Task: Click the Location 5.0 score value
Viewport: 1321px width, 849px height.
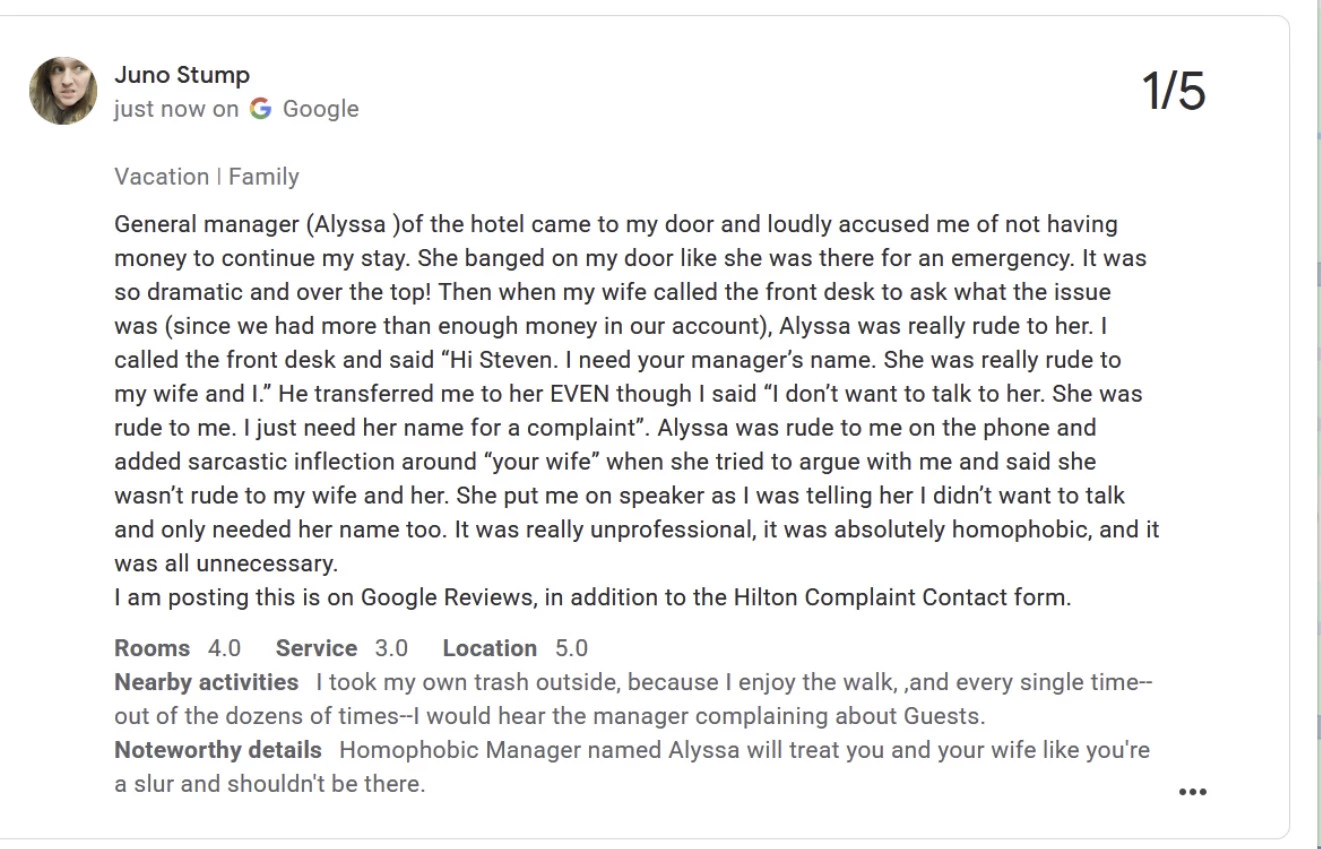Action: [x=571, y=648]
